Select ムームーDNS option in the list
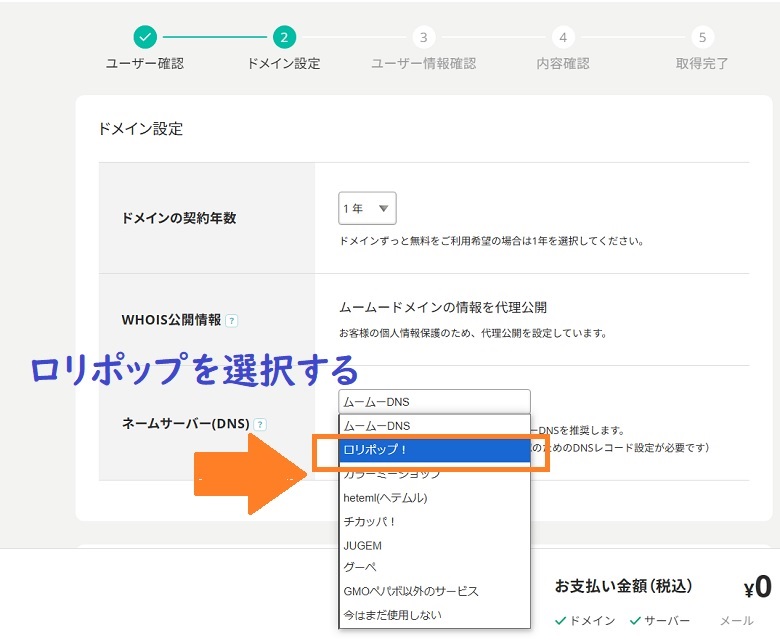780x644 pixels. (434, 426)
